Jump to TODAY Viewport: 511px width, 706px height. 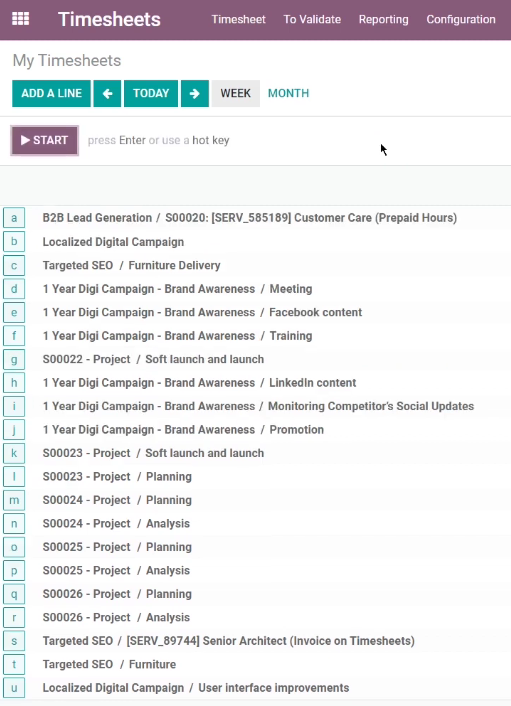click(x=151, y=93)
